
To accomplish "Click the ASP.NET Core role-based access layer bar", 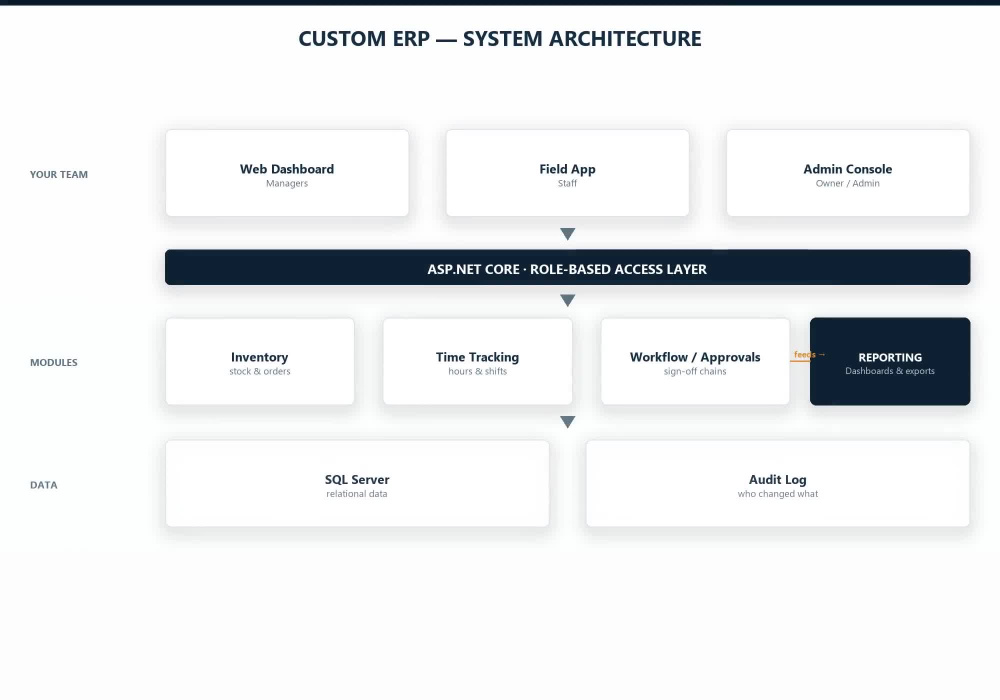I will click(x=568, y=267).
